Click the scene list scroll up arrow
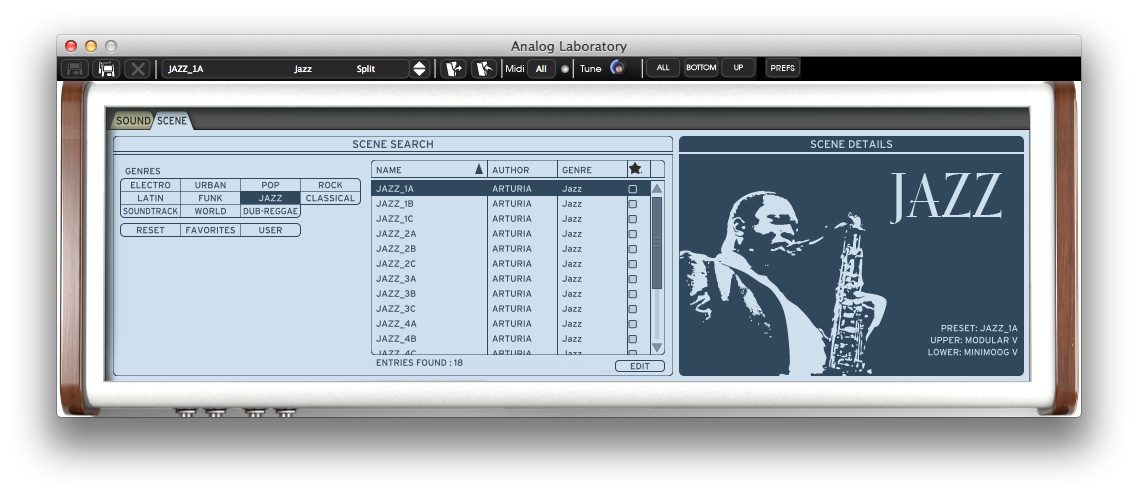The width and height of the screenshot is (1138, 496). point(657,189)
